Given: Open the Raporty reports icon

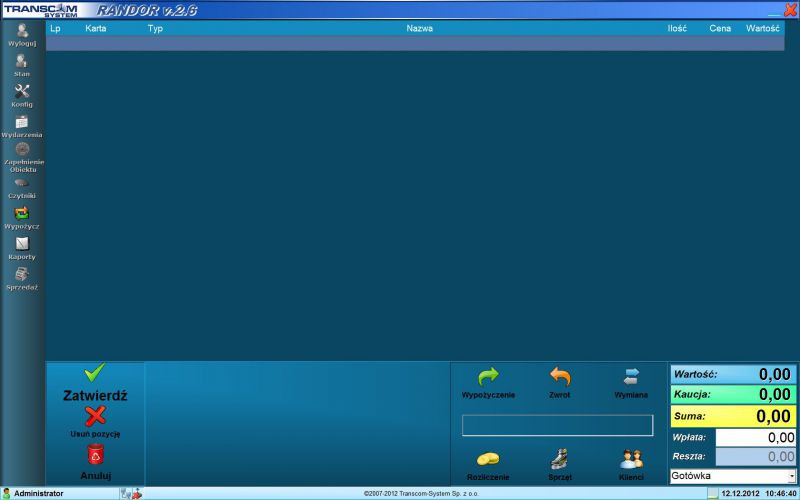Looking at the screenshot, I should (22, 245).
